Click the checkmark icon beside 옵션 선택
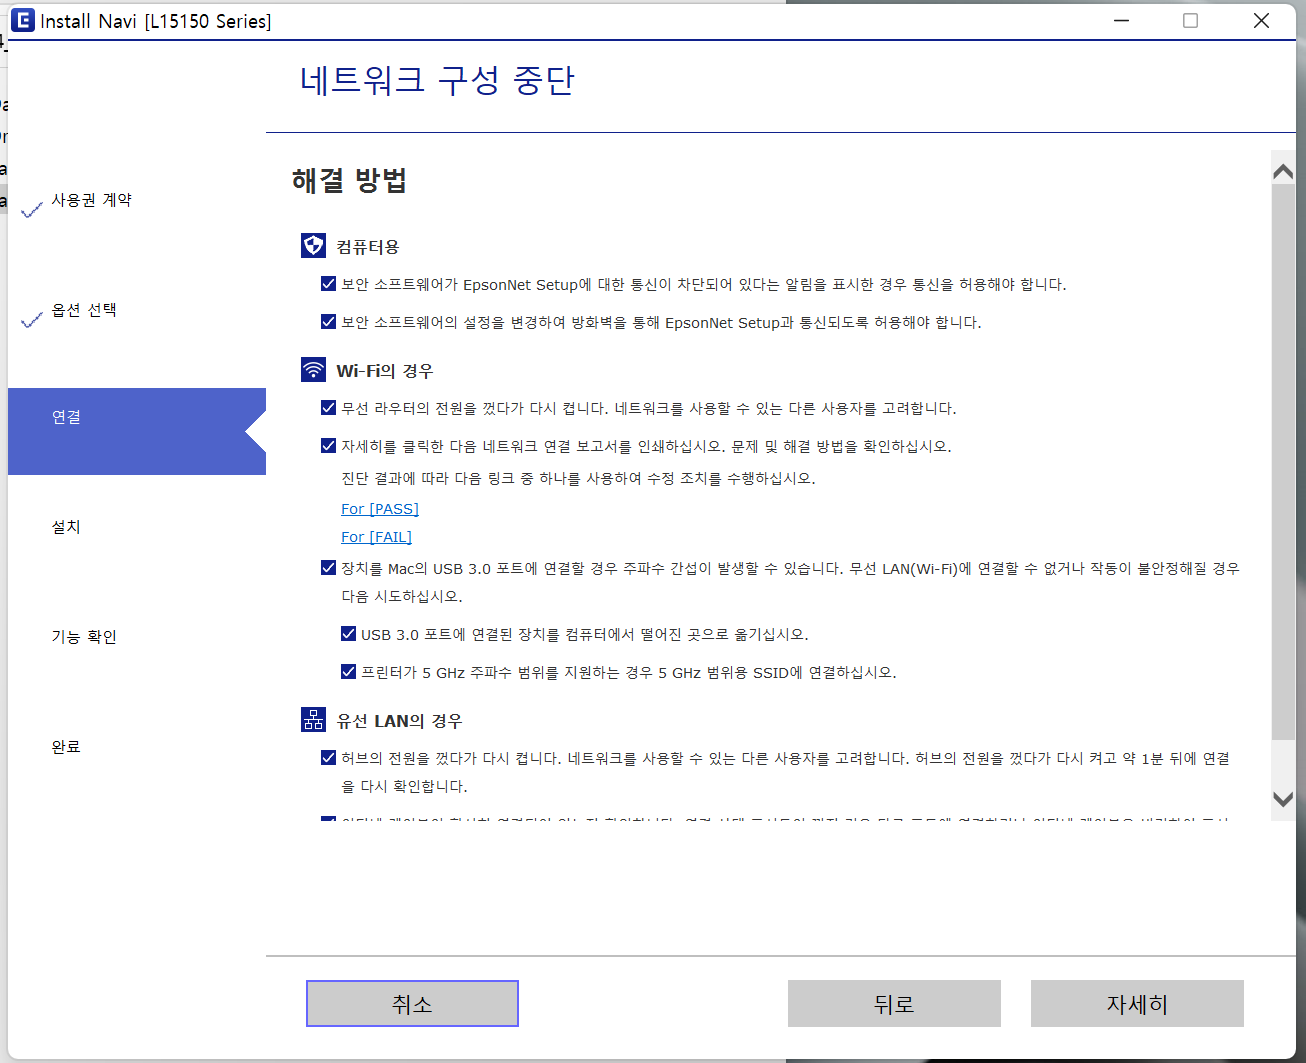Screen dimensions: 1306x1063 coord(32,319)
